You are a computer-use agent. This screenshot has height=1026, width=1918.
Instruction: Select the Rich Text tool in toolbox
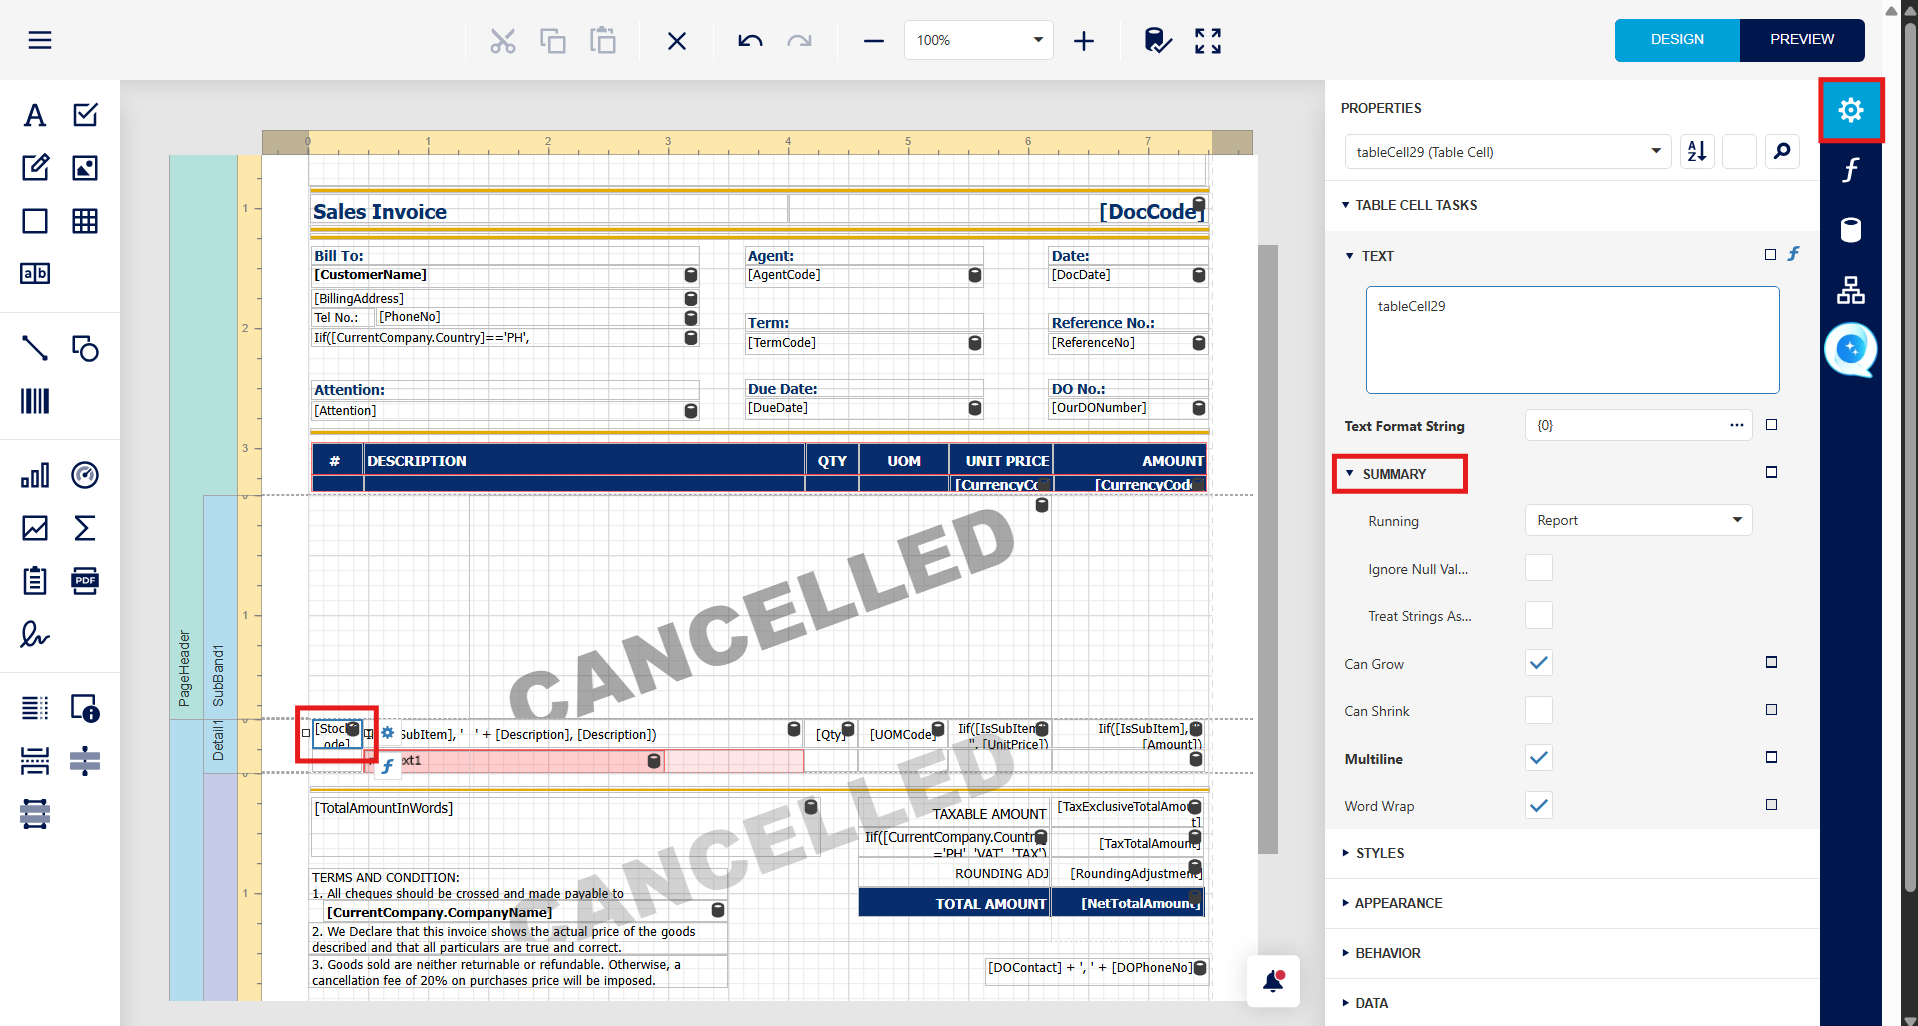click(x=35, y=168)
